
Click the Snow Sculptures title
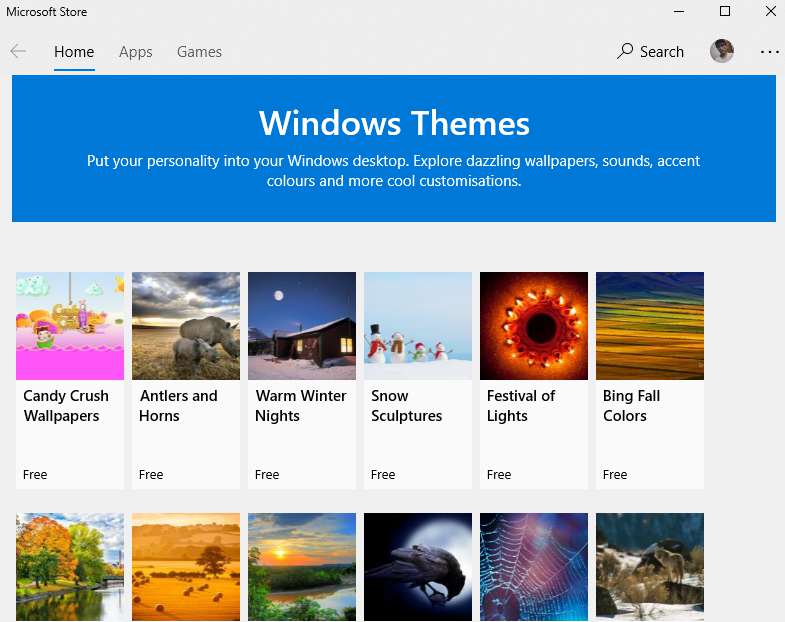(407, 406)
